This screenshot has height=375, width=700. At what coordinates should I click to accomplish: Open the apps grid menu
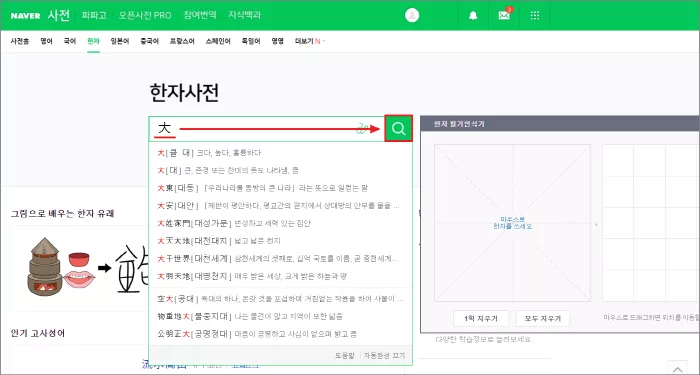(535, 16)
